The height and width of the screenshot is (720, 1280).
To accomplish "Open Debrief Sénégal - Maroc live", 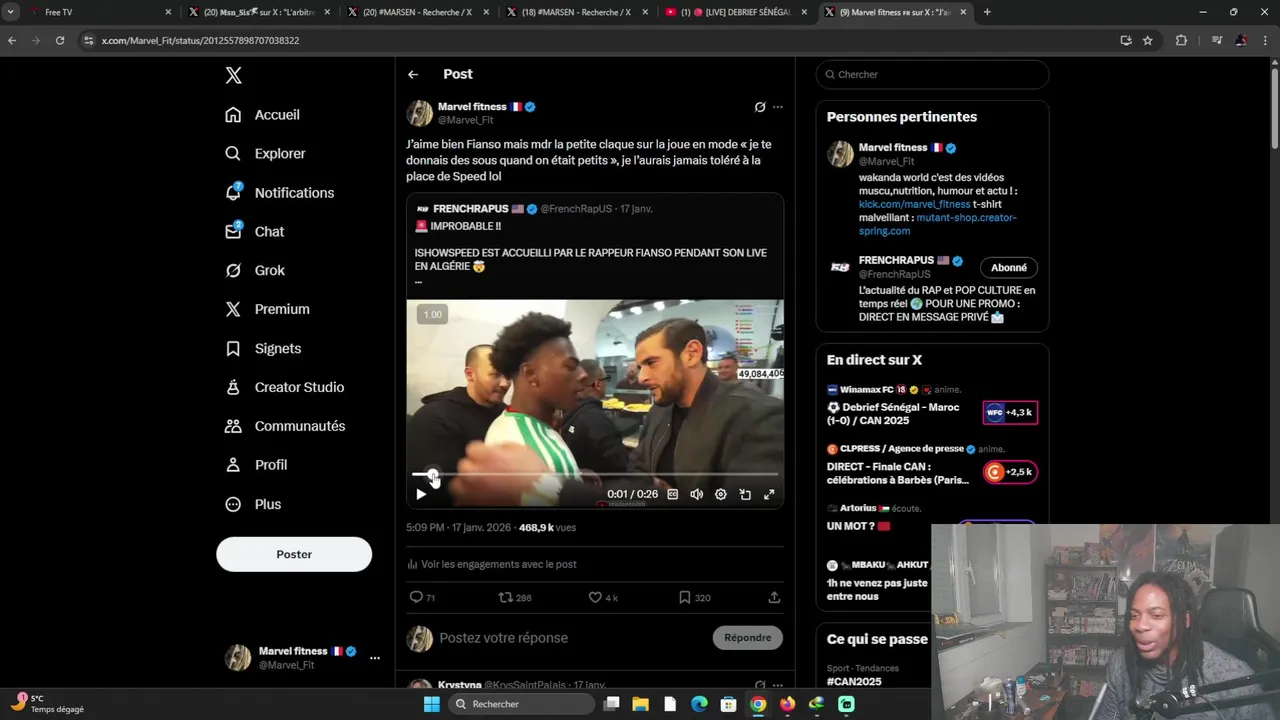I will 893,413.
